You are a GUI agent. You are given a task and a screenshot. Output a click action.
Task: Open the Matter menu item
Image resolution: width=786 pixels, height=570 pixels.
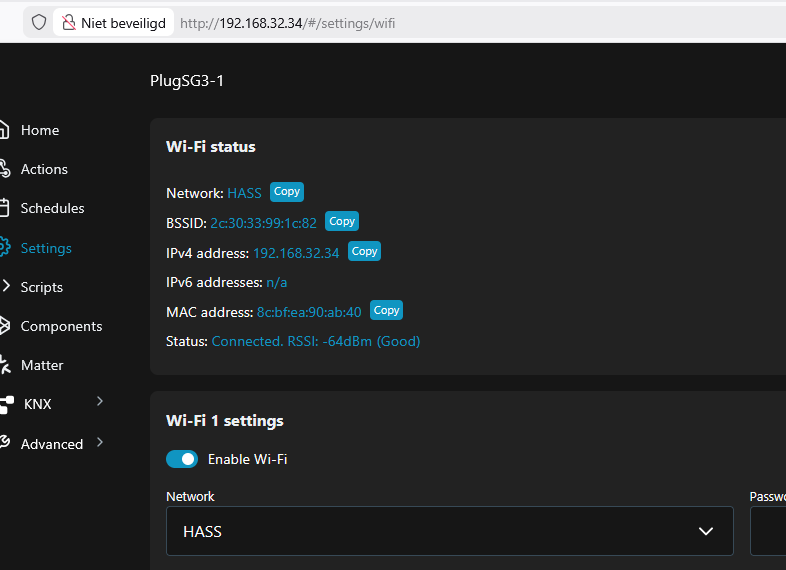pos(42,365)
